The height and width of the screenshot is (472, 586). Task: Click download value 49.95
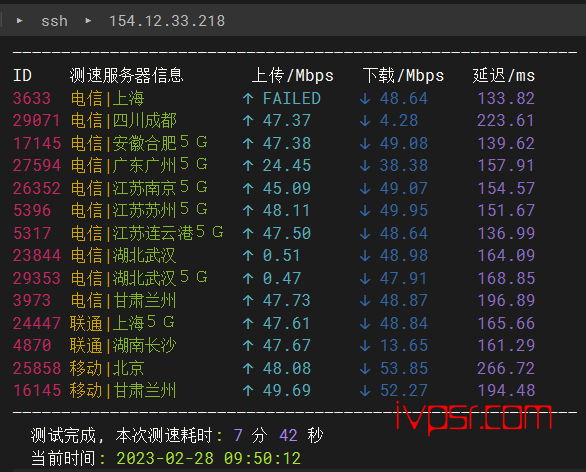click(404, 210)
